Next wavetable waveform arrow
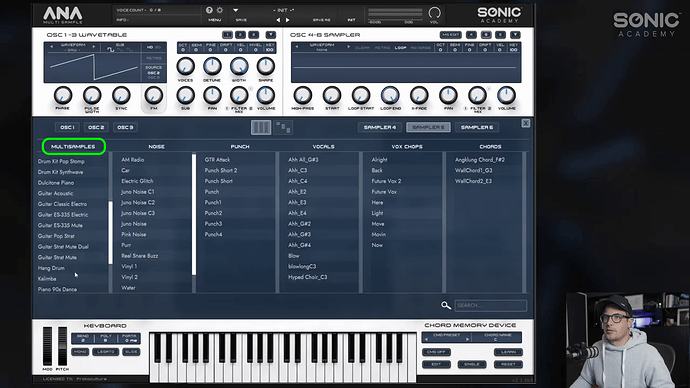This screenshot has width=690, height=388. pyautogui.click(x=94, y=46)
